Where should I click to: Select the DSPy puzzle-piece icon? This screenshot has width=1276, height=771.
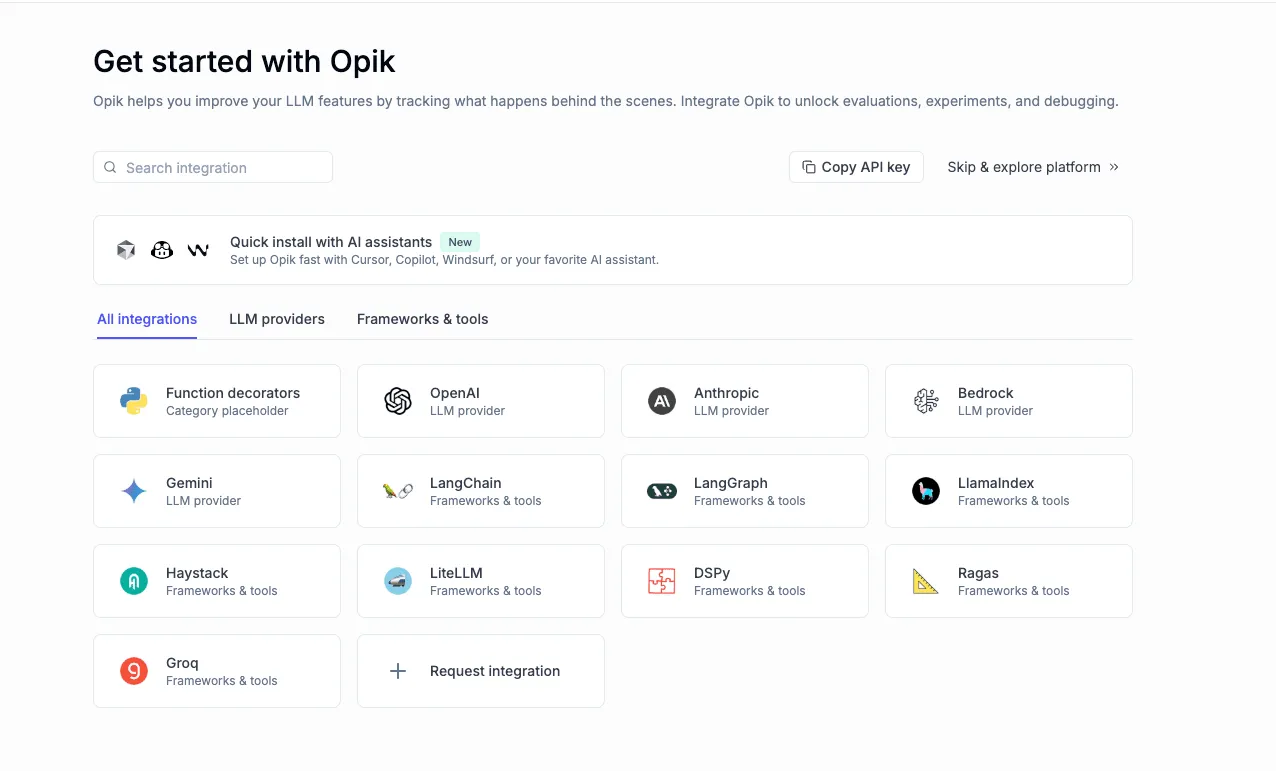pos(661,581)
